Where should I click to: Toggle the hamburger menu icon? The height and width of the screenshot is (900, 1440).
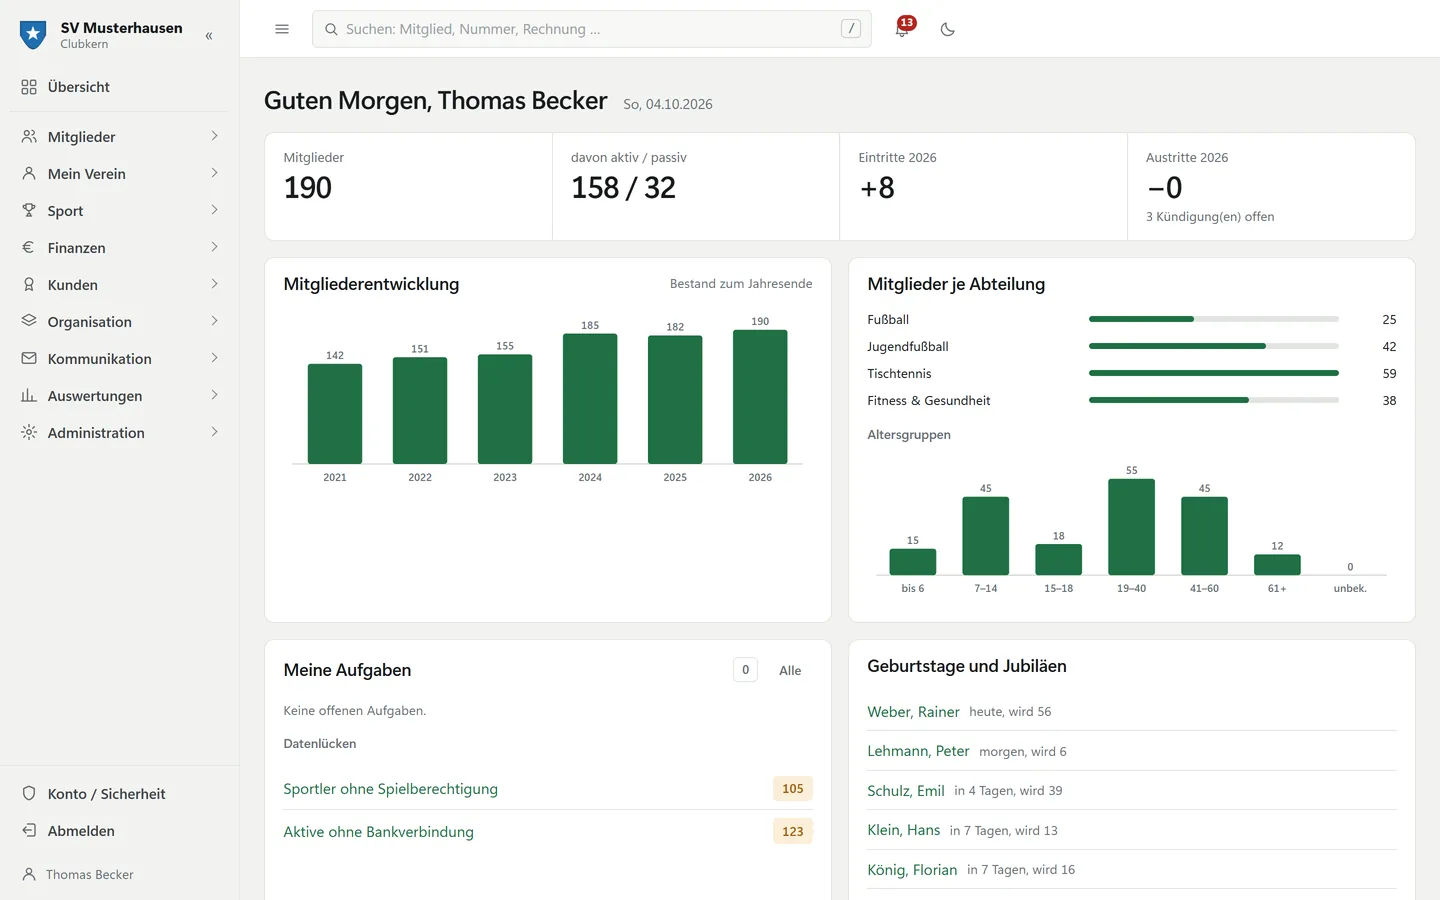pyautogui.click(x=282, y=29)
